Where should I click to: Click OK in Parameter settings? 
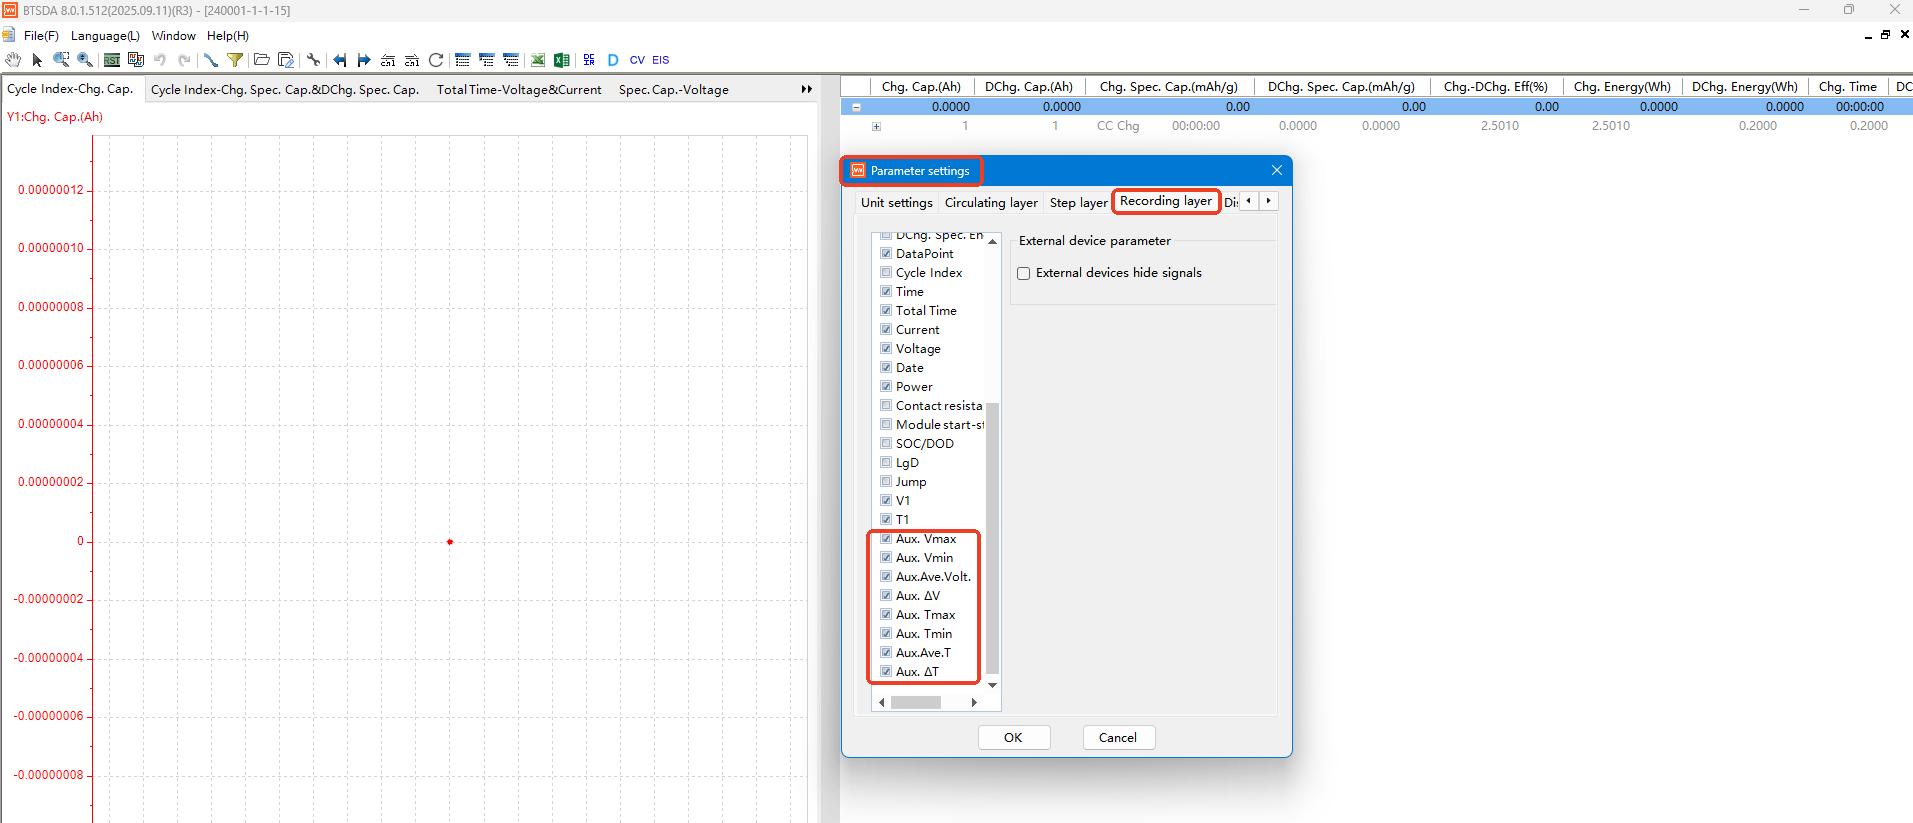1013,737
